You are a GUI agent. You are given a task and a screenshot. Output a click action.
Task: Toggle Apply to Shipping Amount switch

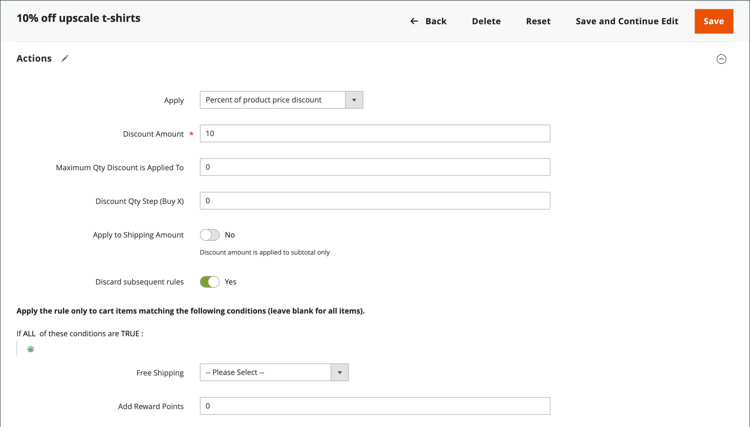tap(209, 235)
